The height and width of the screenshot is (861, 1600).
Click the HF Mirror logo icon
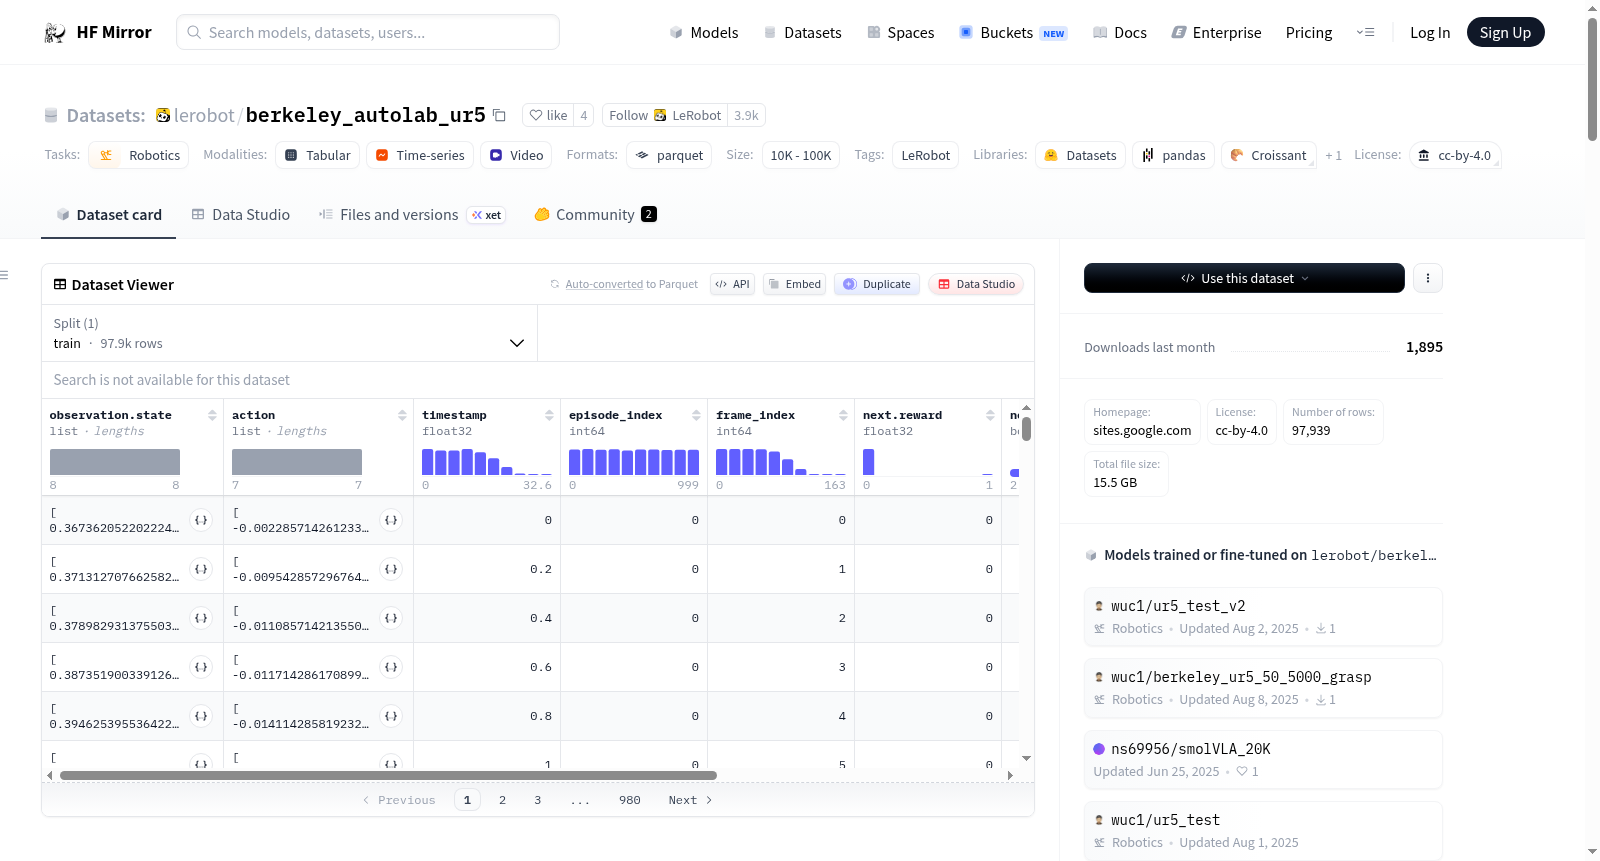pos(55,33)
